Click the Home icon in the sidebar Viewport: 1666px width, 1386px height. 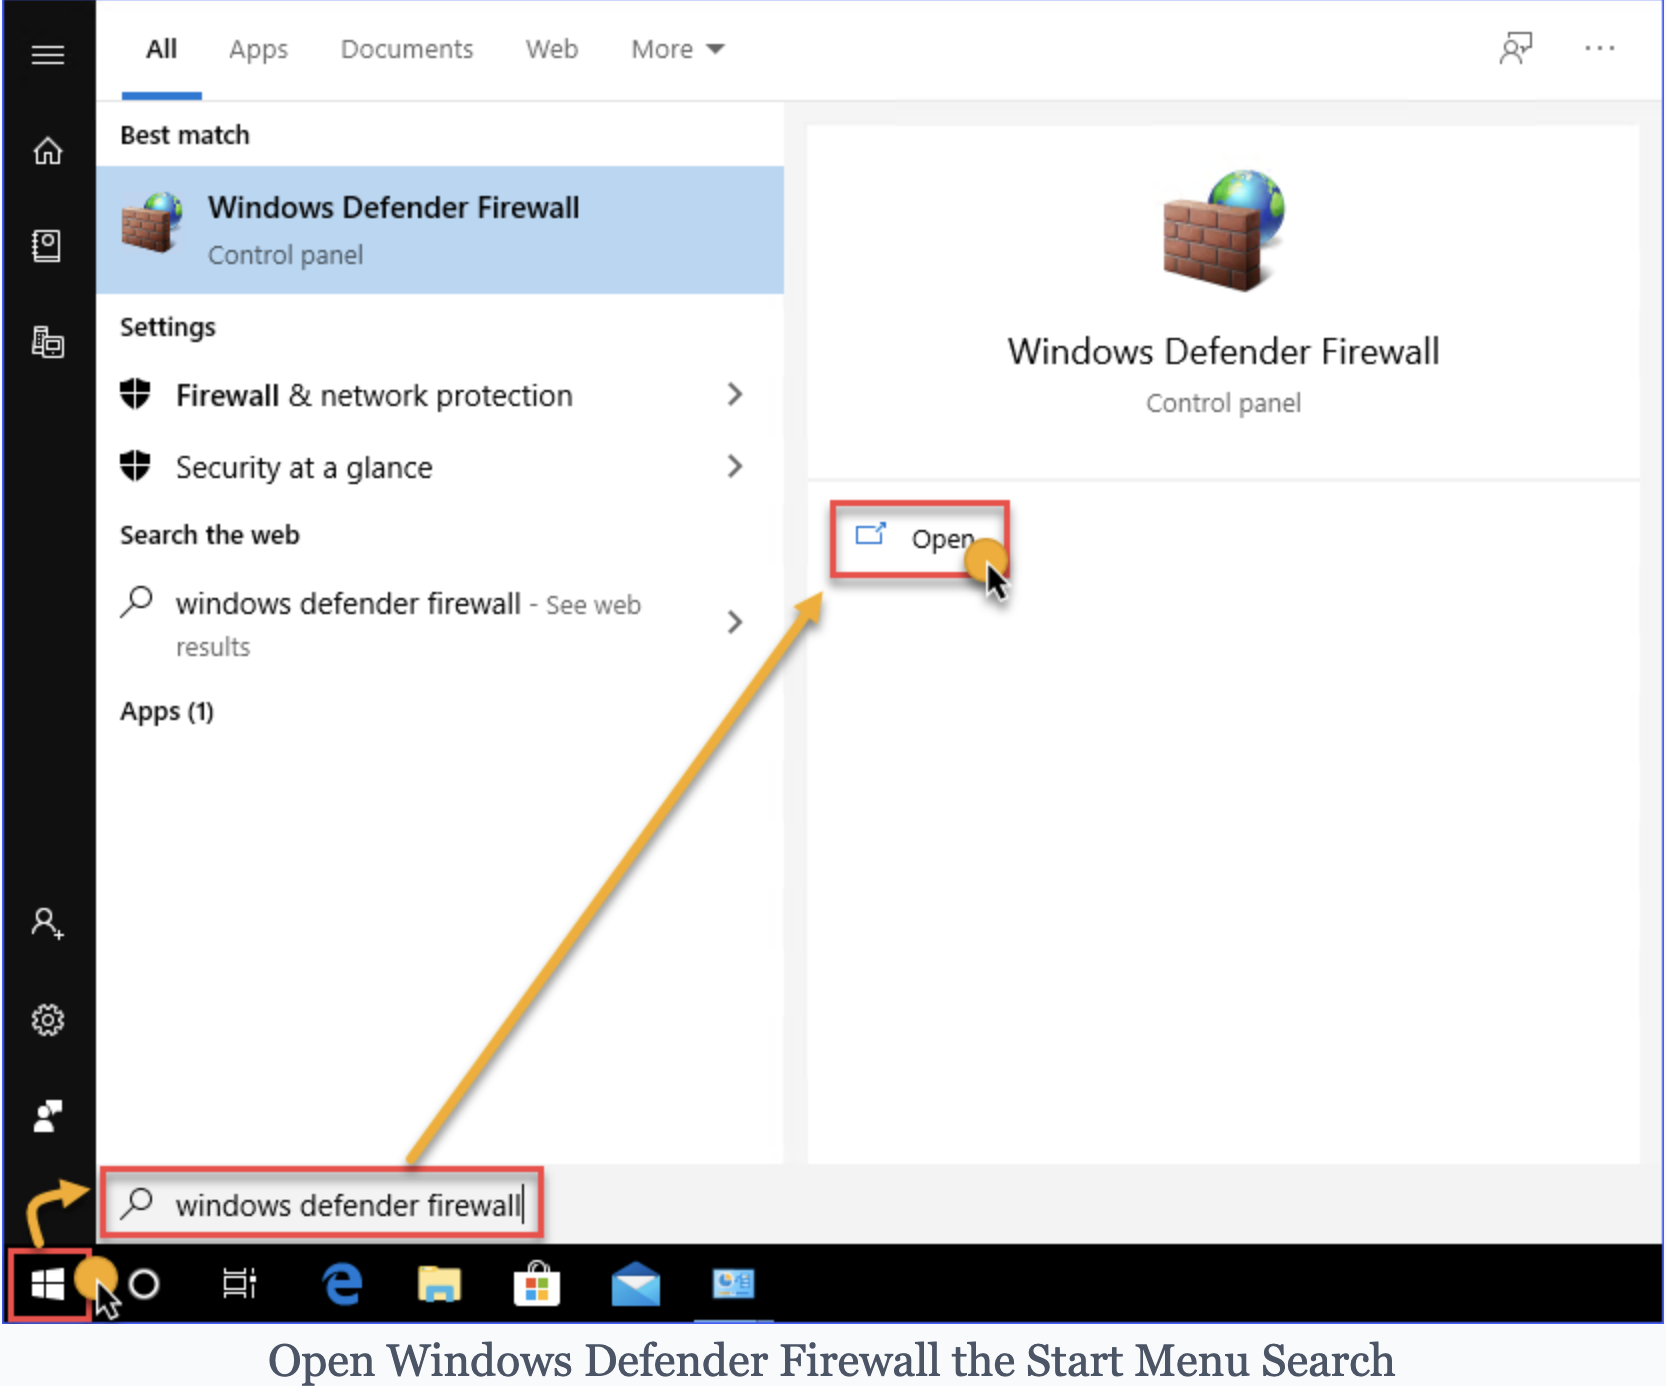click(x=48, y=151)
